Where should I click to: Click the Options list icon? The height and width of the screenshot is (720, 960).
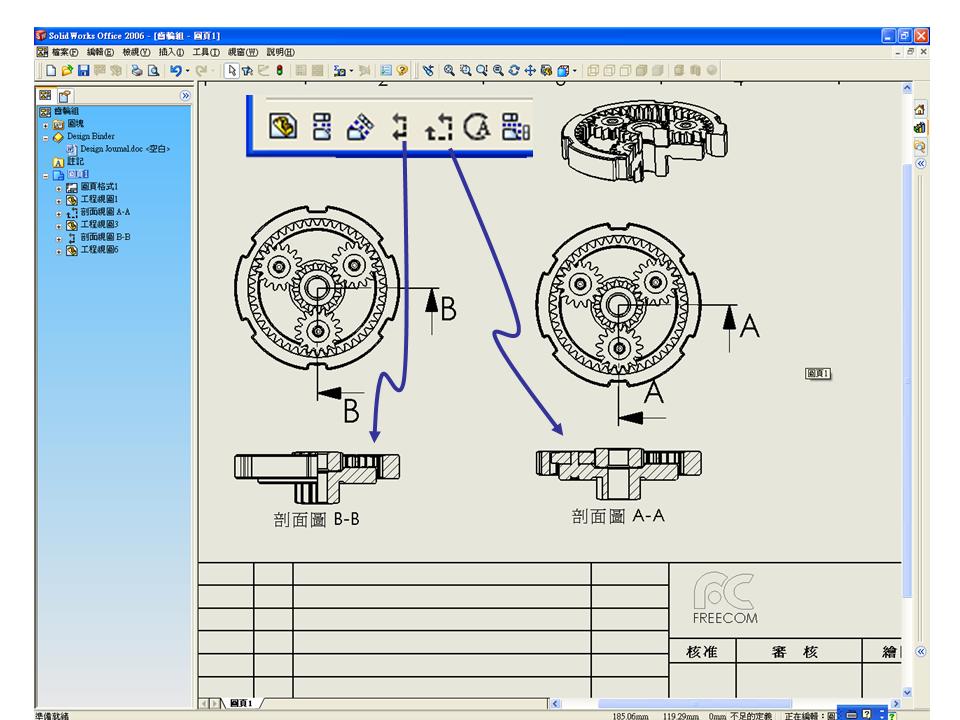click(x=386, y=70)
